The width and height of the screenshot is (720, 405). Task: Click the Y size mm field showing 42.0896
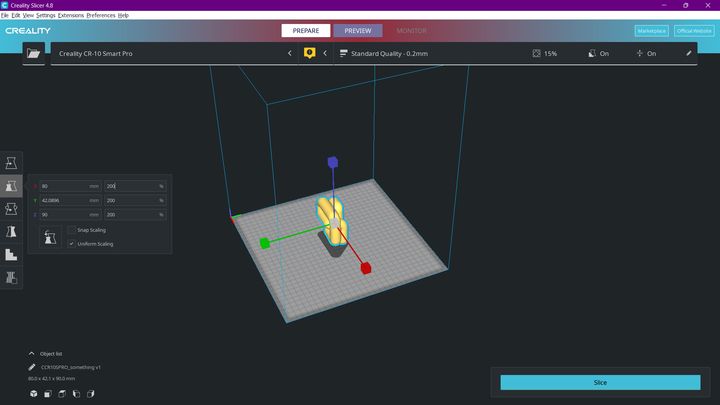coord(70,200)
